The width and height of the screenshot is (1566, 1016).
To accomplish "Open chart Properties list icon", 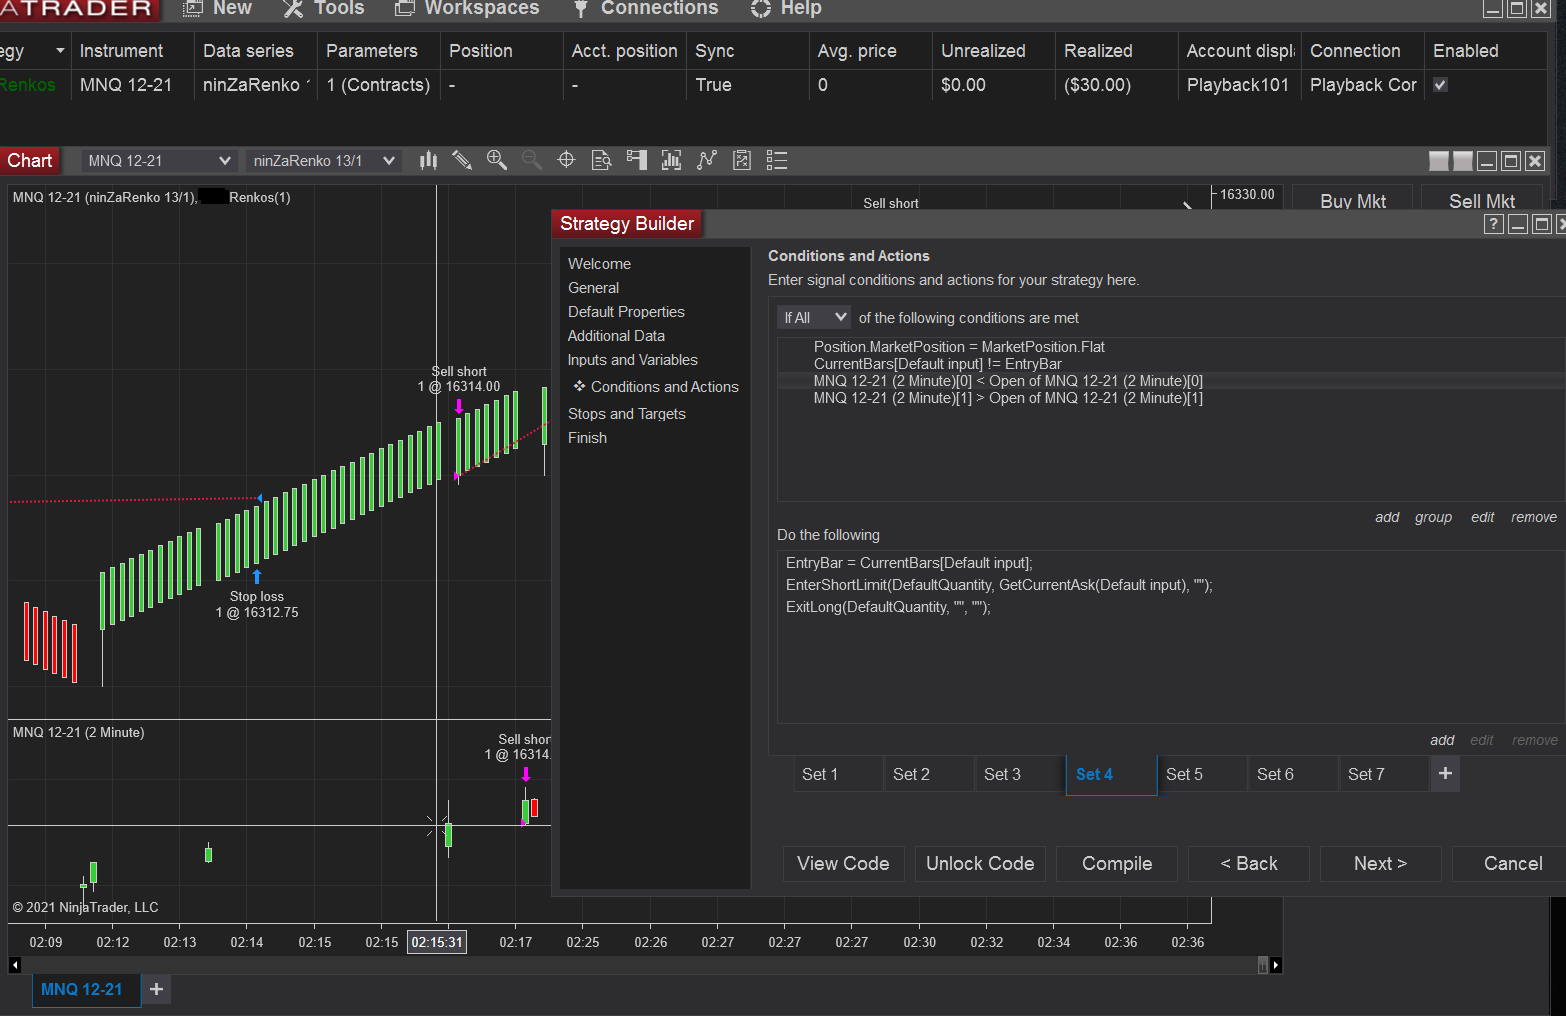I will pos(777,160).
